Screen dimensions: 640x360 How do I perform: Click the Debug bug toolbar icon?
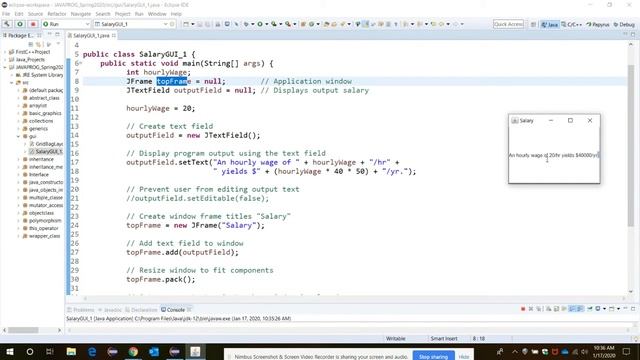coord(246,24)
